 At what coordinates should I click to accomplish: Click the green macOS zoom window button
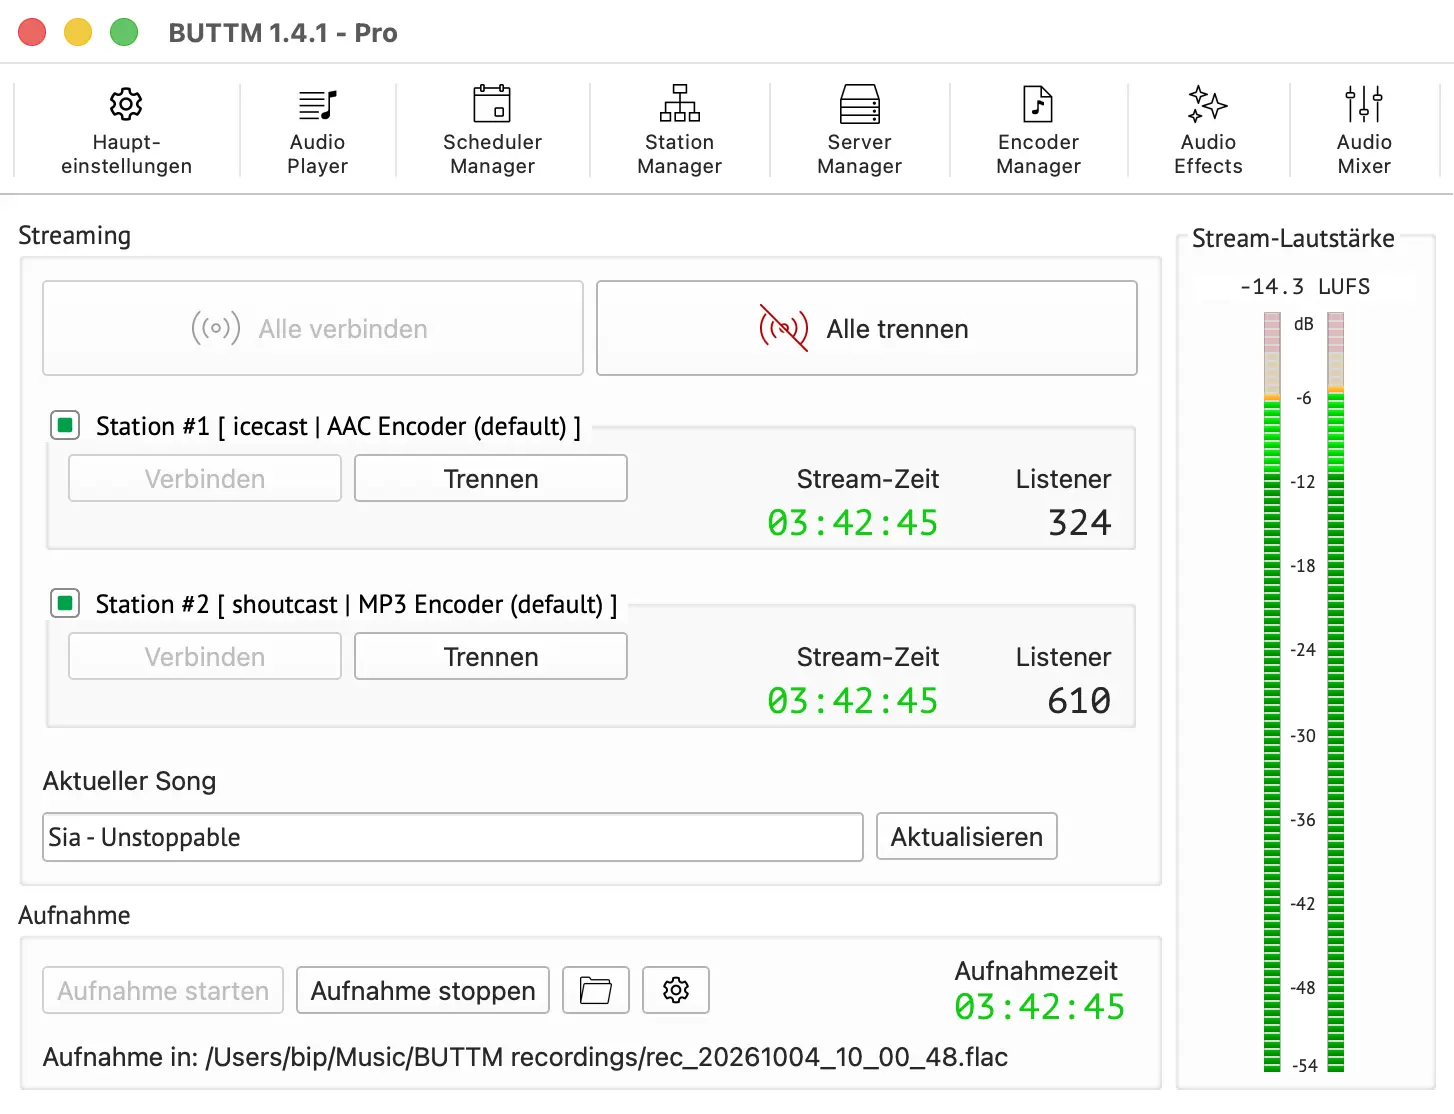tap(124, 33)
